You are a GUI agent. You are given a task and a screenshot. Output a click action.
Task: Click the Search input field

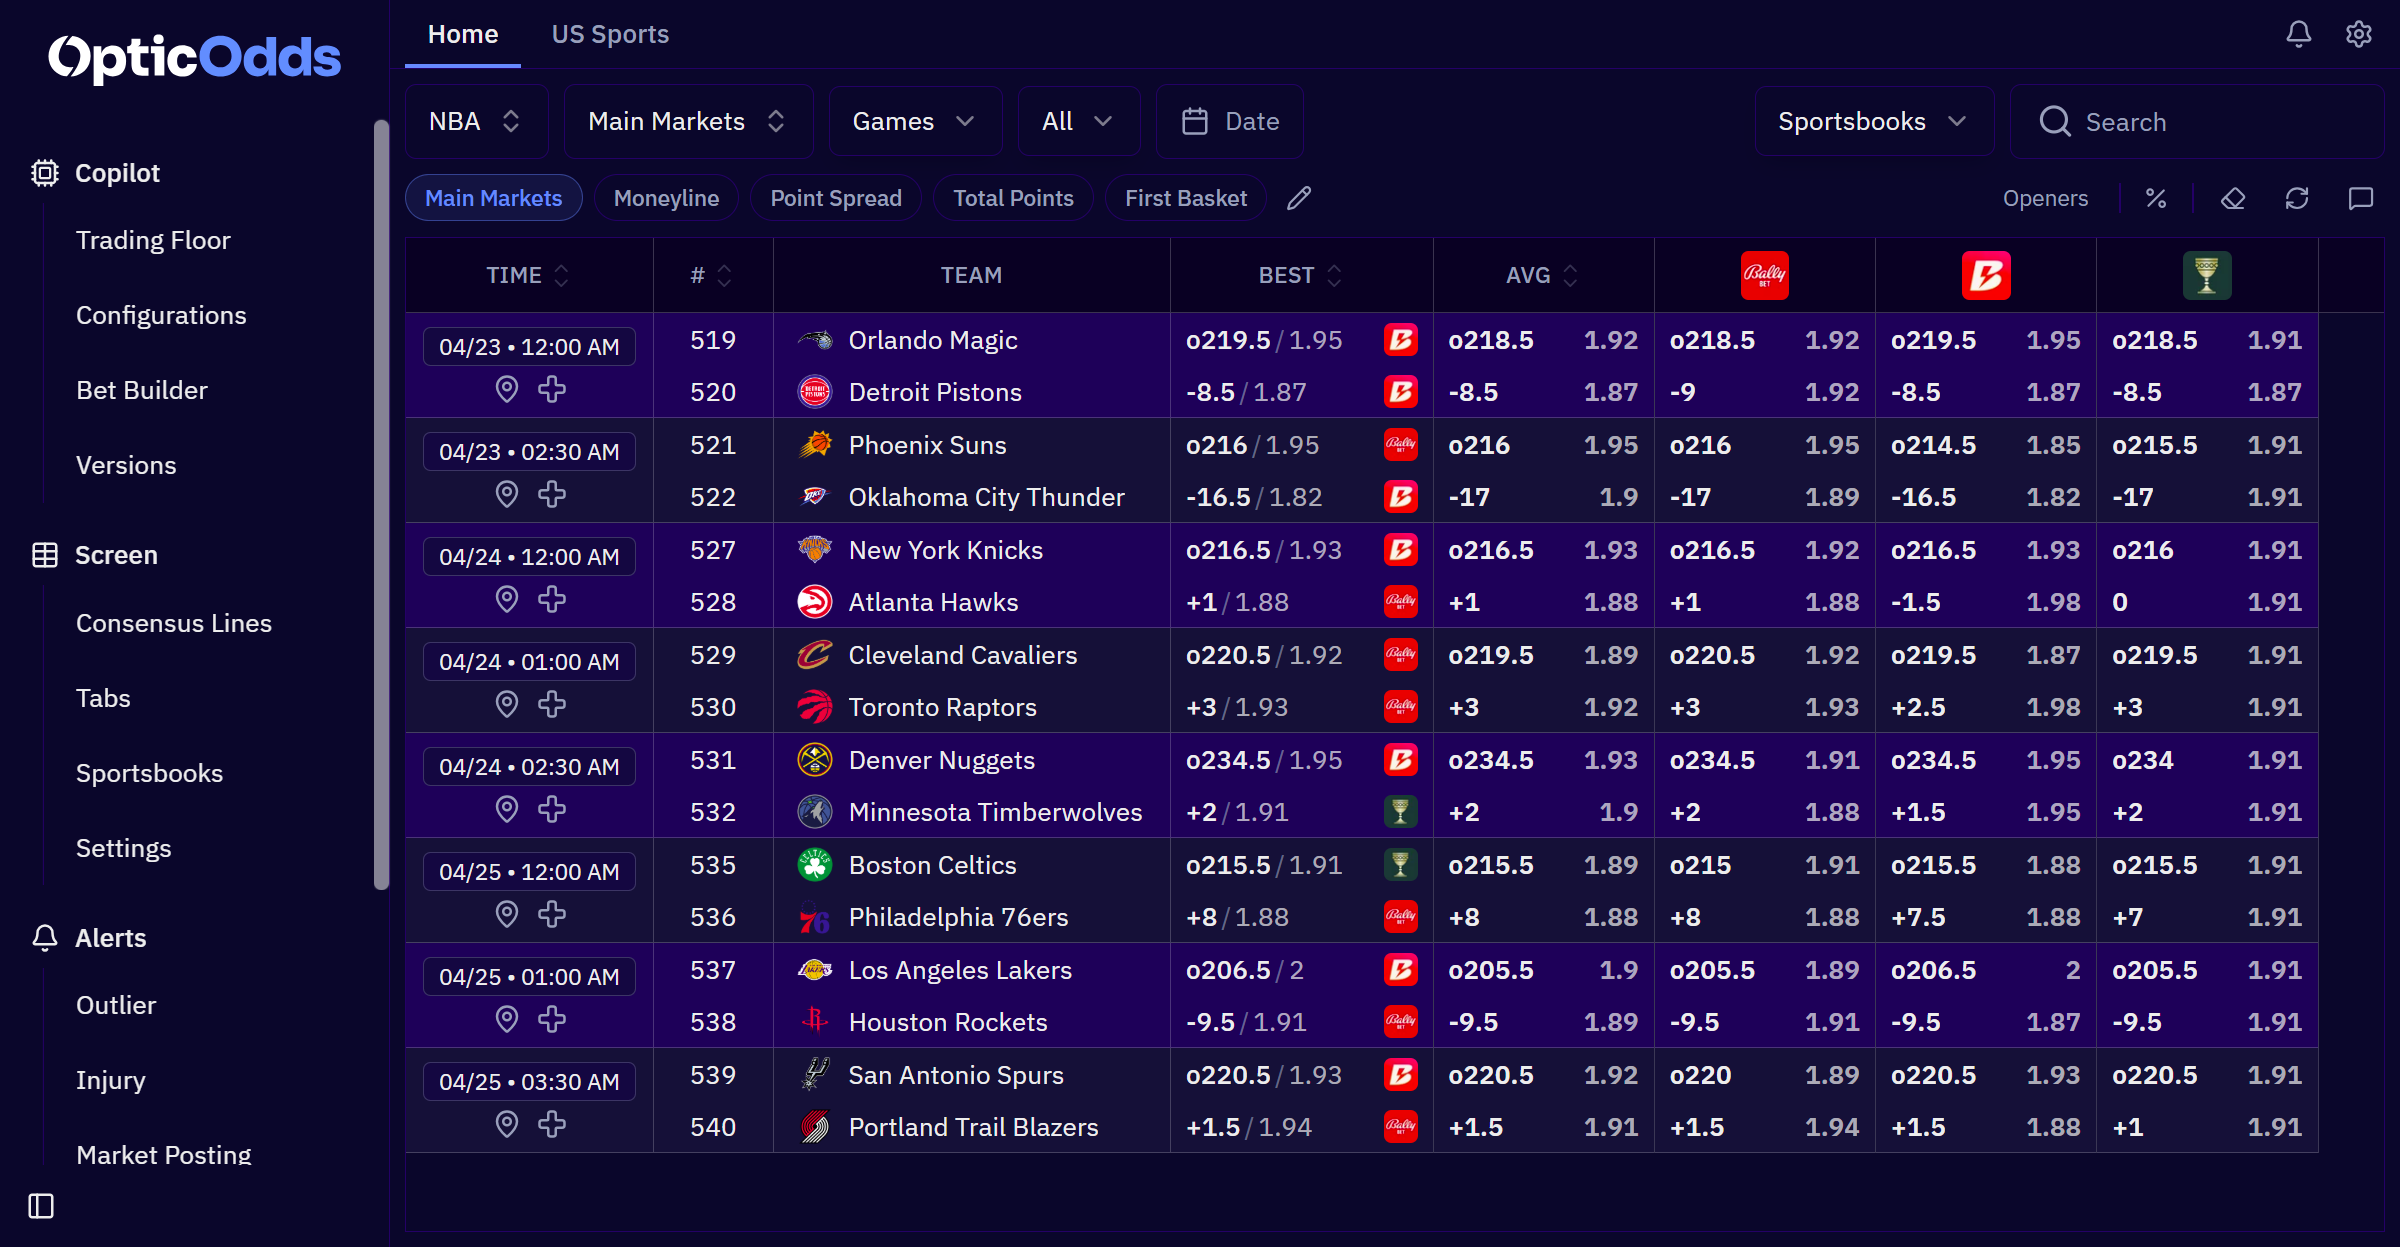2200,122
